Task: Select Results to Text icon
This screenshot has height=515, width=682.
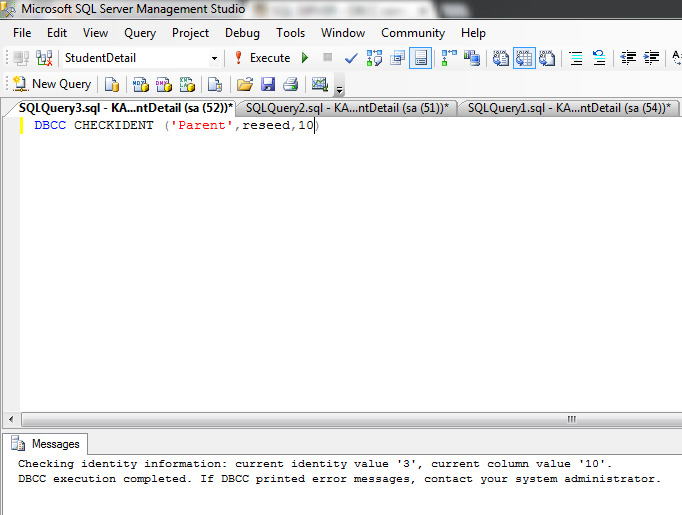Action: [x=501, y=58]
